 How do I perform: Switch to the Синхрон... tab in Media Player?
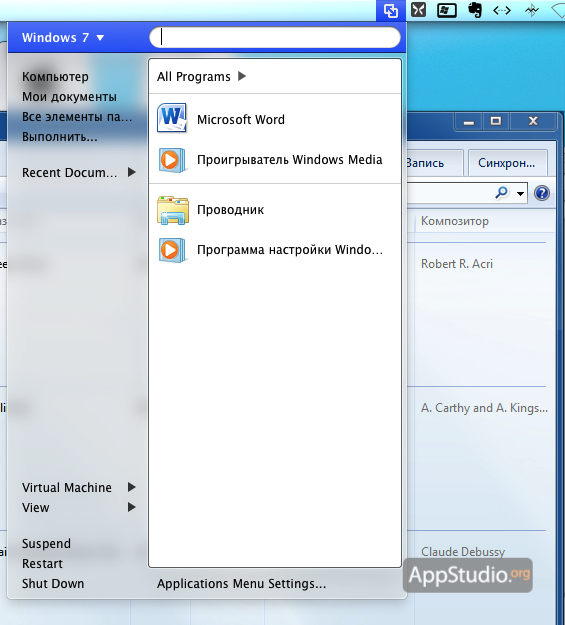(x=507, y=163)
